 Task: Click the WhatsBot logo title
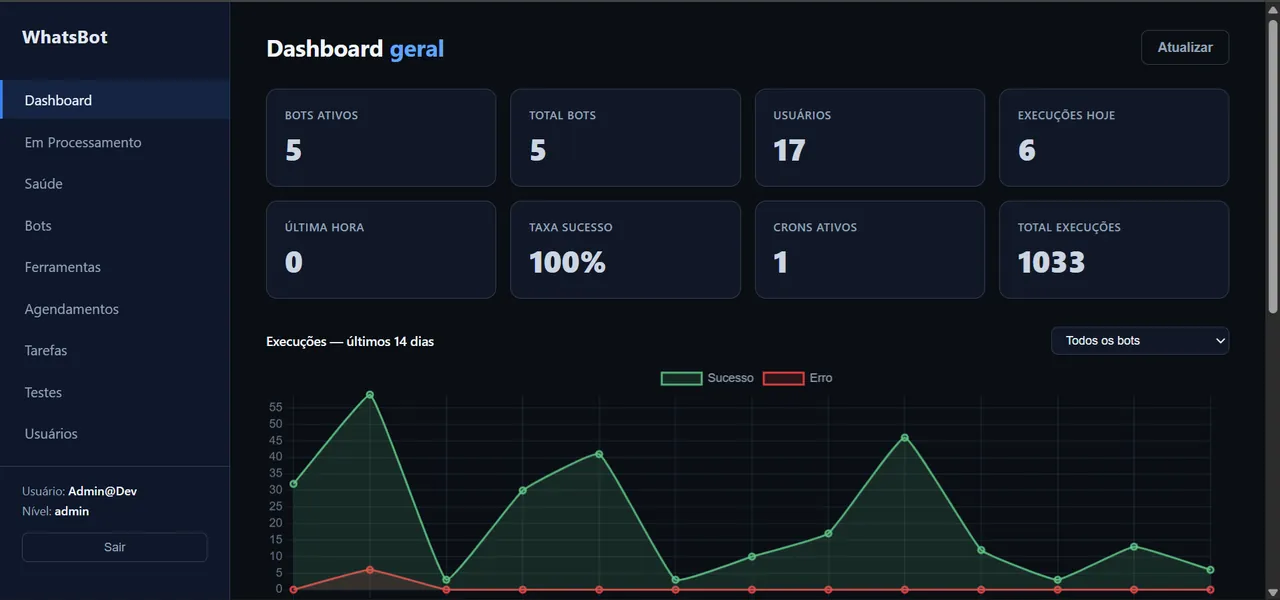click(x=65, y=37)
